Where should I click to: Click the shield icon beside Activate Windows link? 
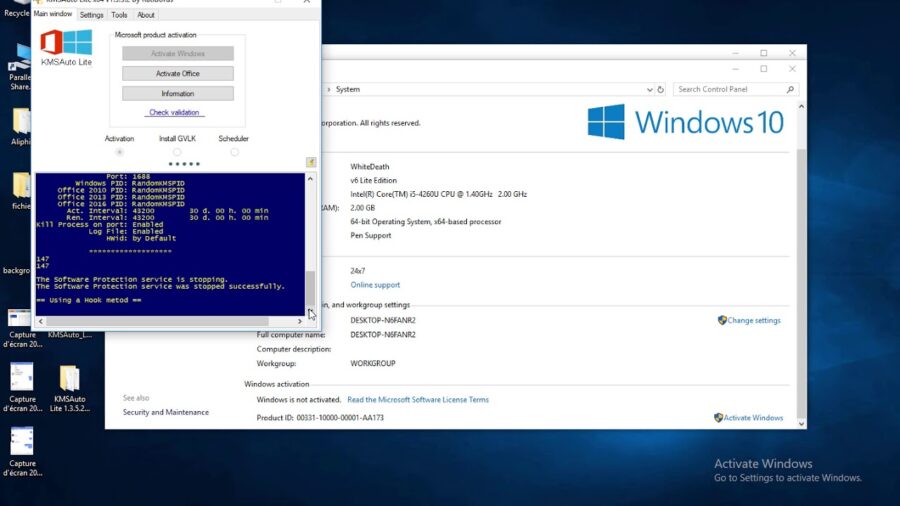pos(718,417)
